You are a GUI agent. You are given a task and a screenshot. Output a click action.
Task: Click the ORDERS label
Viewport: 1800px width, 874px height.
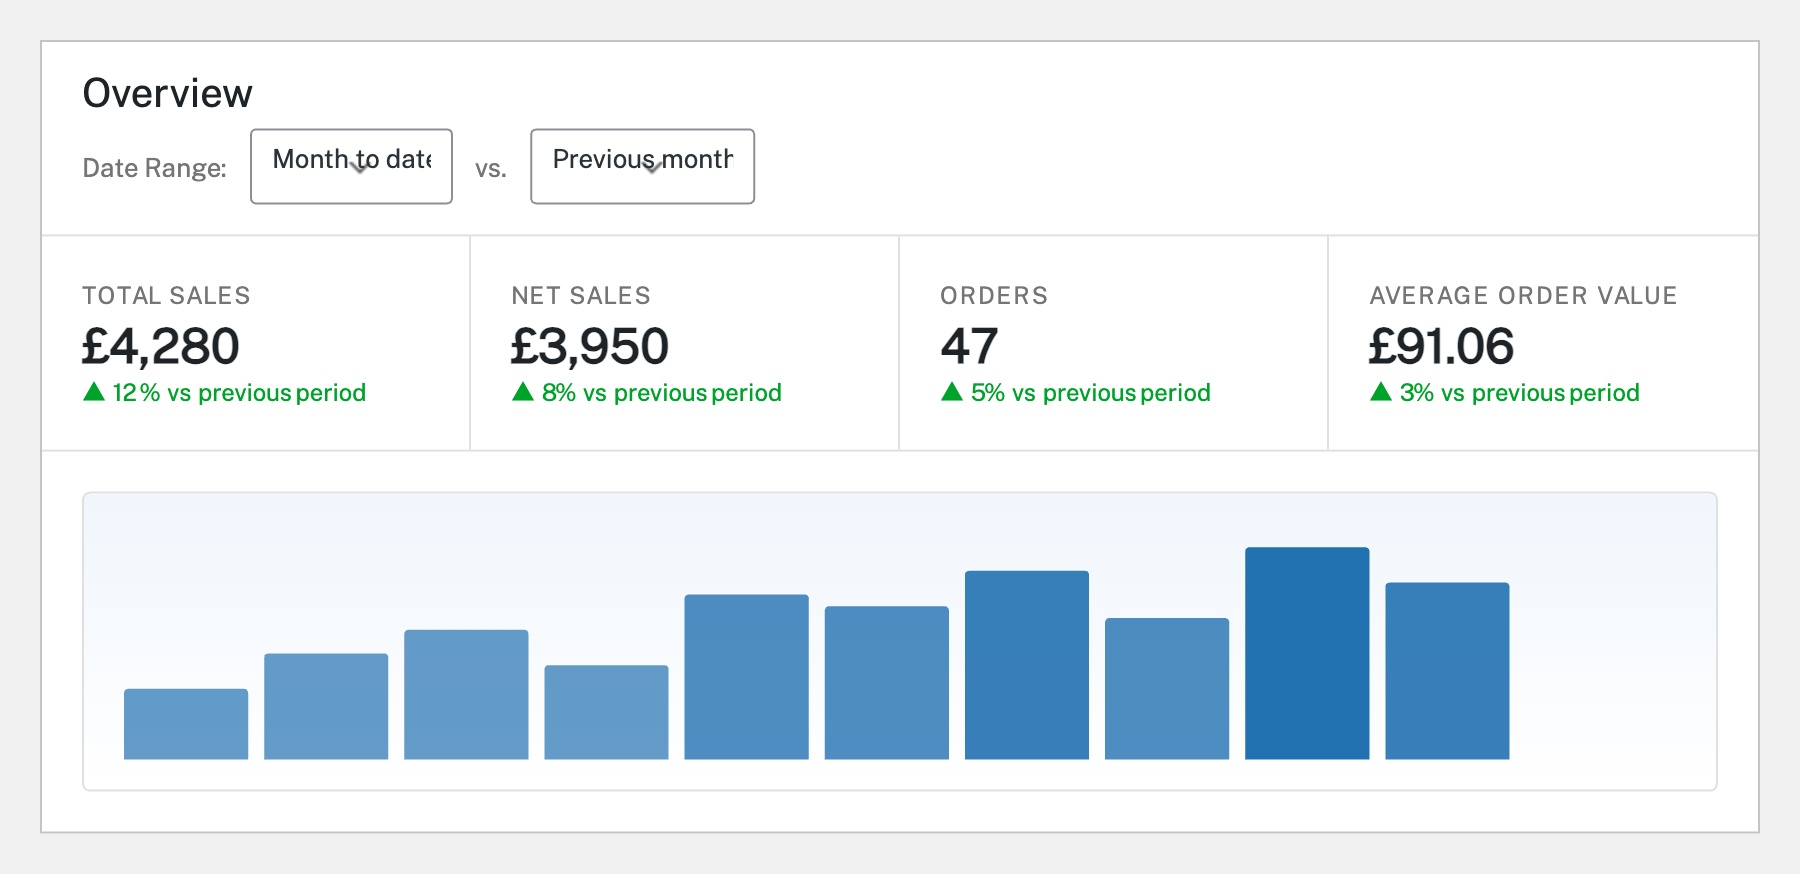click(994, 295)
